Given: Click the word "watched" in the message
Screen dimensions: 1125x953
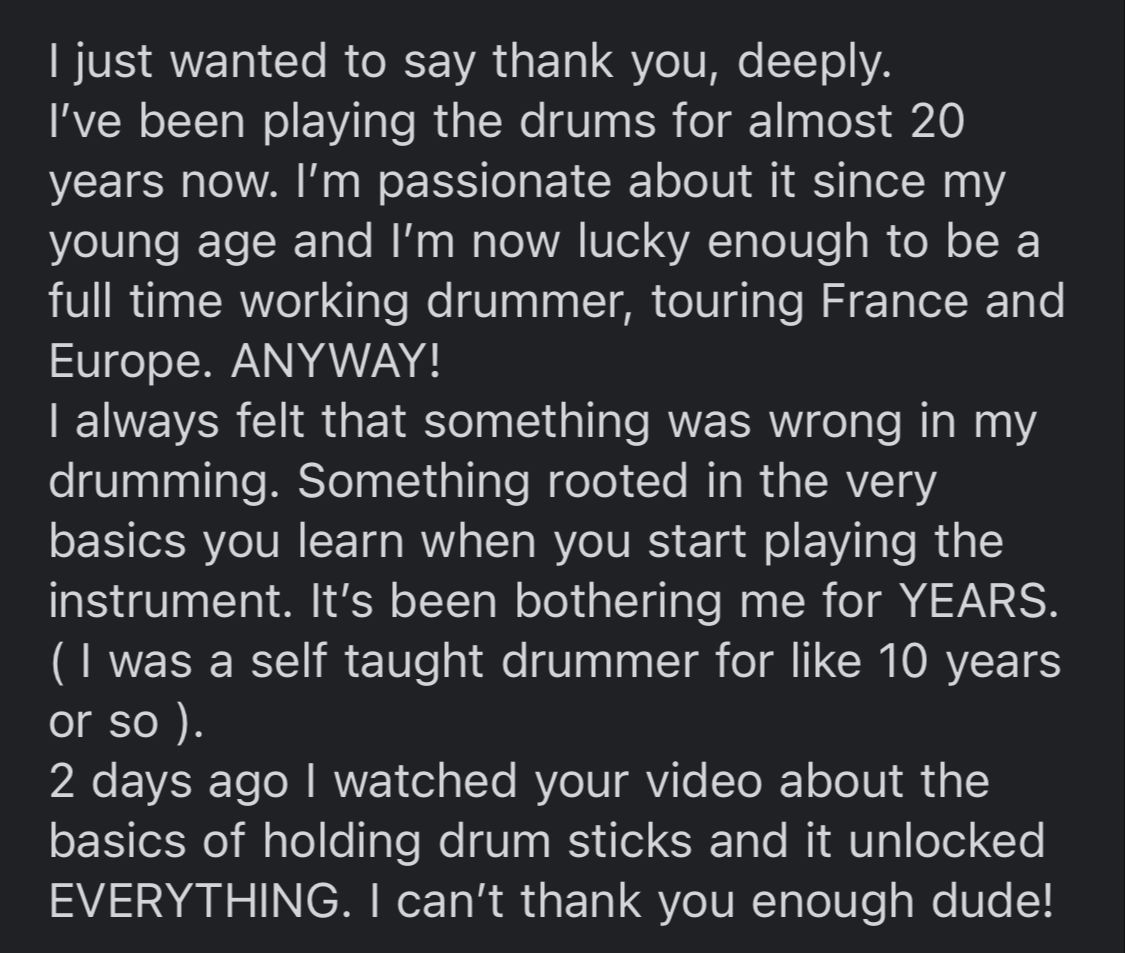Looking at the screenshot, I should click(x=425, y=780).
